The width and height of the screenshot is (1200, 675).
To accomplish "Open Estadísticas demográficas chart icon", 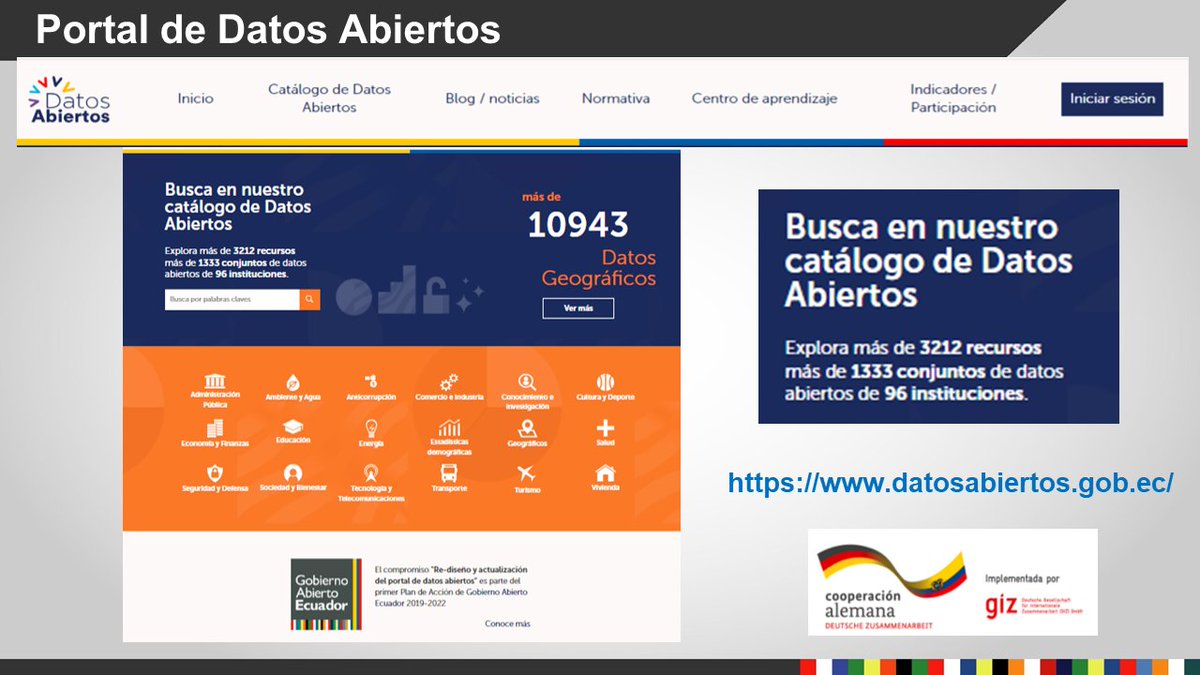I will click(450, 427).
